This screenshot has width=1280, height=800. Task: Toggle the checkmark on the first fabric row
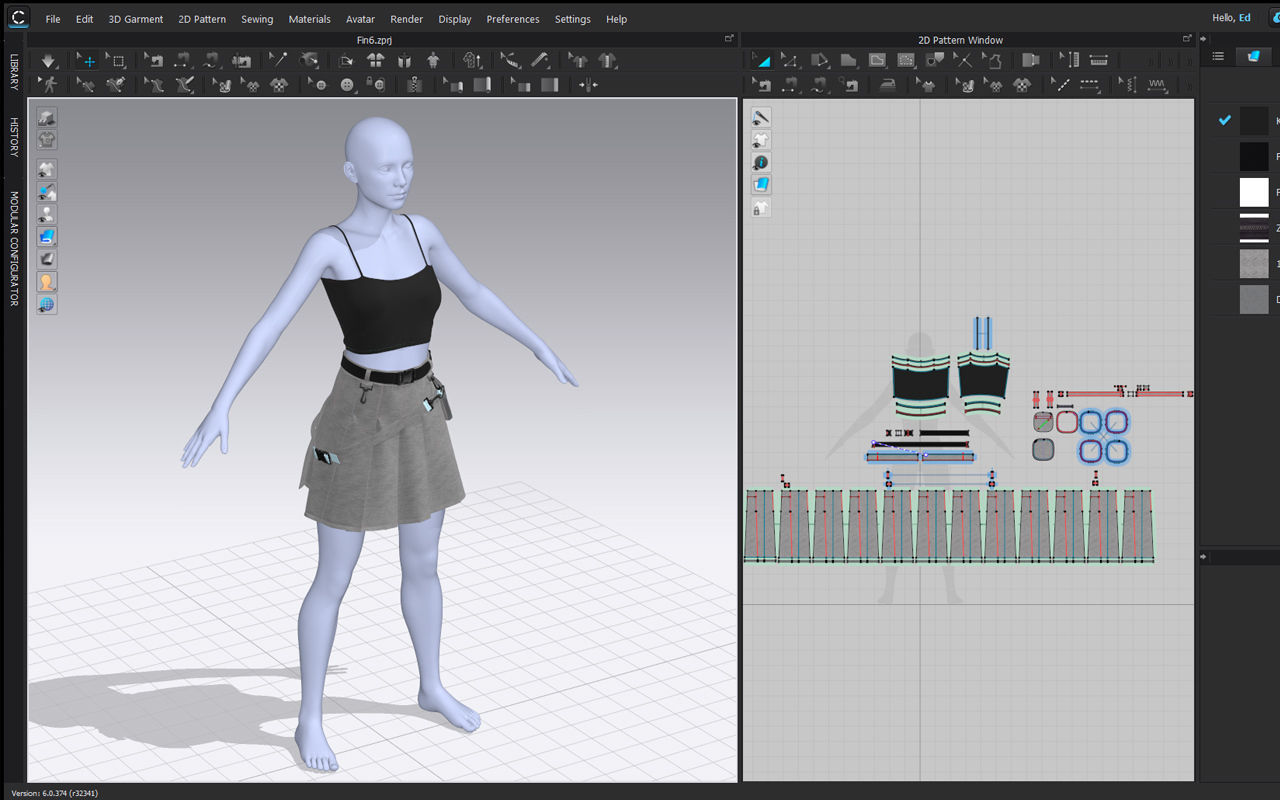(x=1224, y=121)
